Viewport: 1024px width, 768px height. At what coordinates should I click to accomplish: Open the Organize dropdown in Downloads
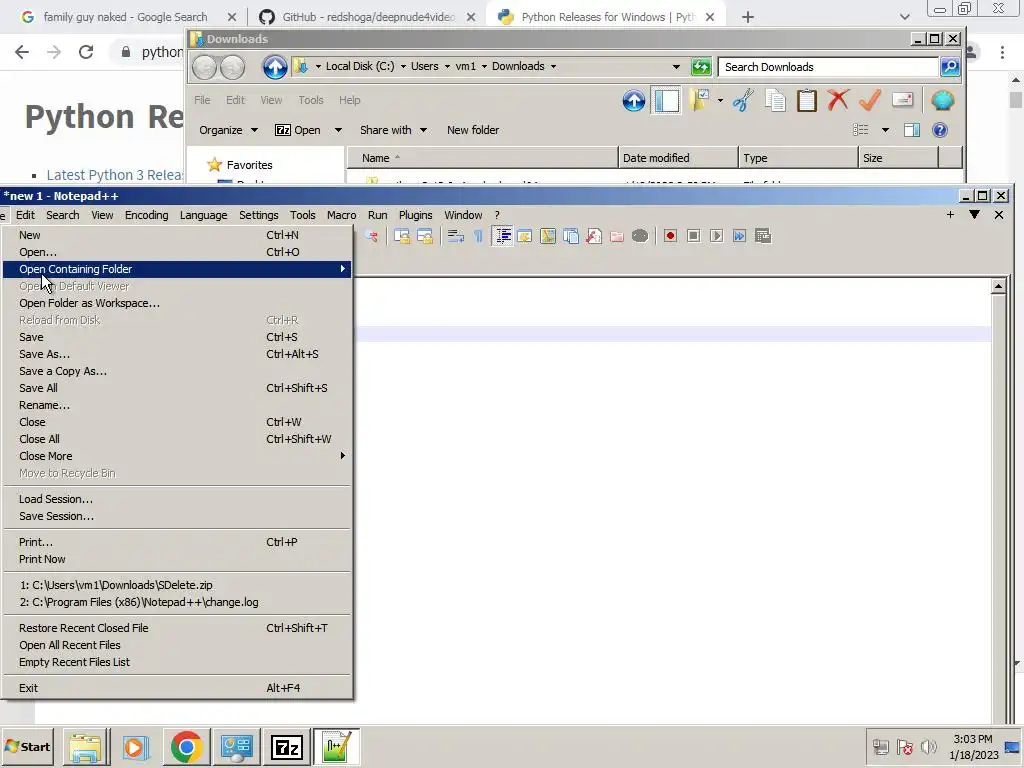click(228, 130)
